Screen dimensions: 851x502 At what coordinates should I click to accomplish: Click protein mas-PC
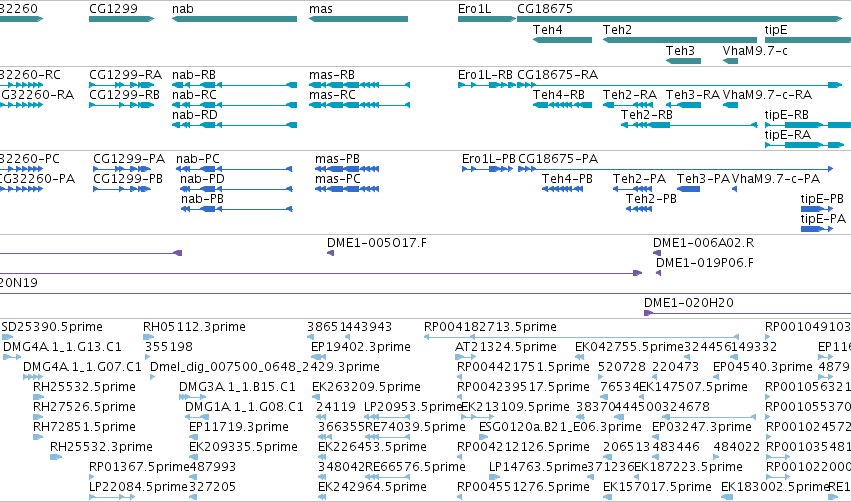(347, 189)
